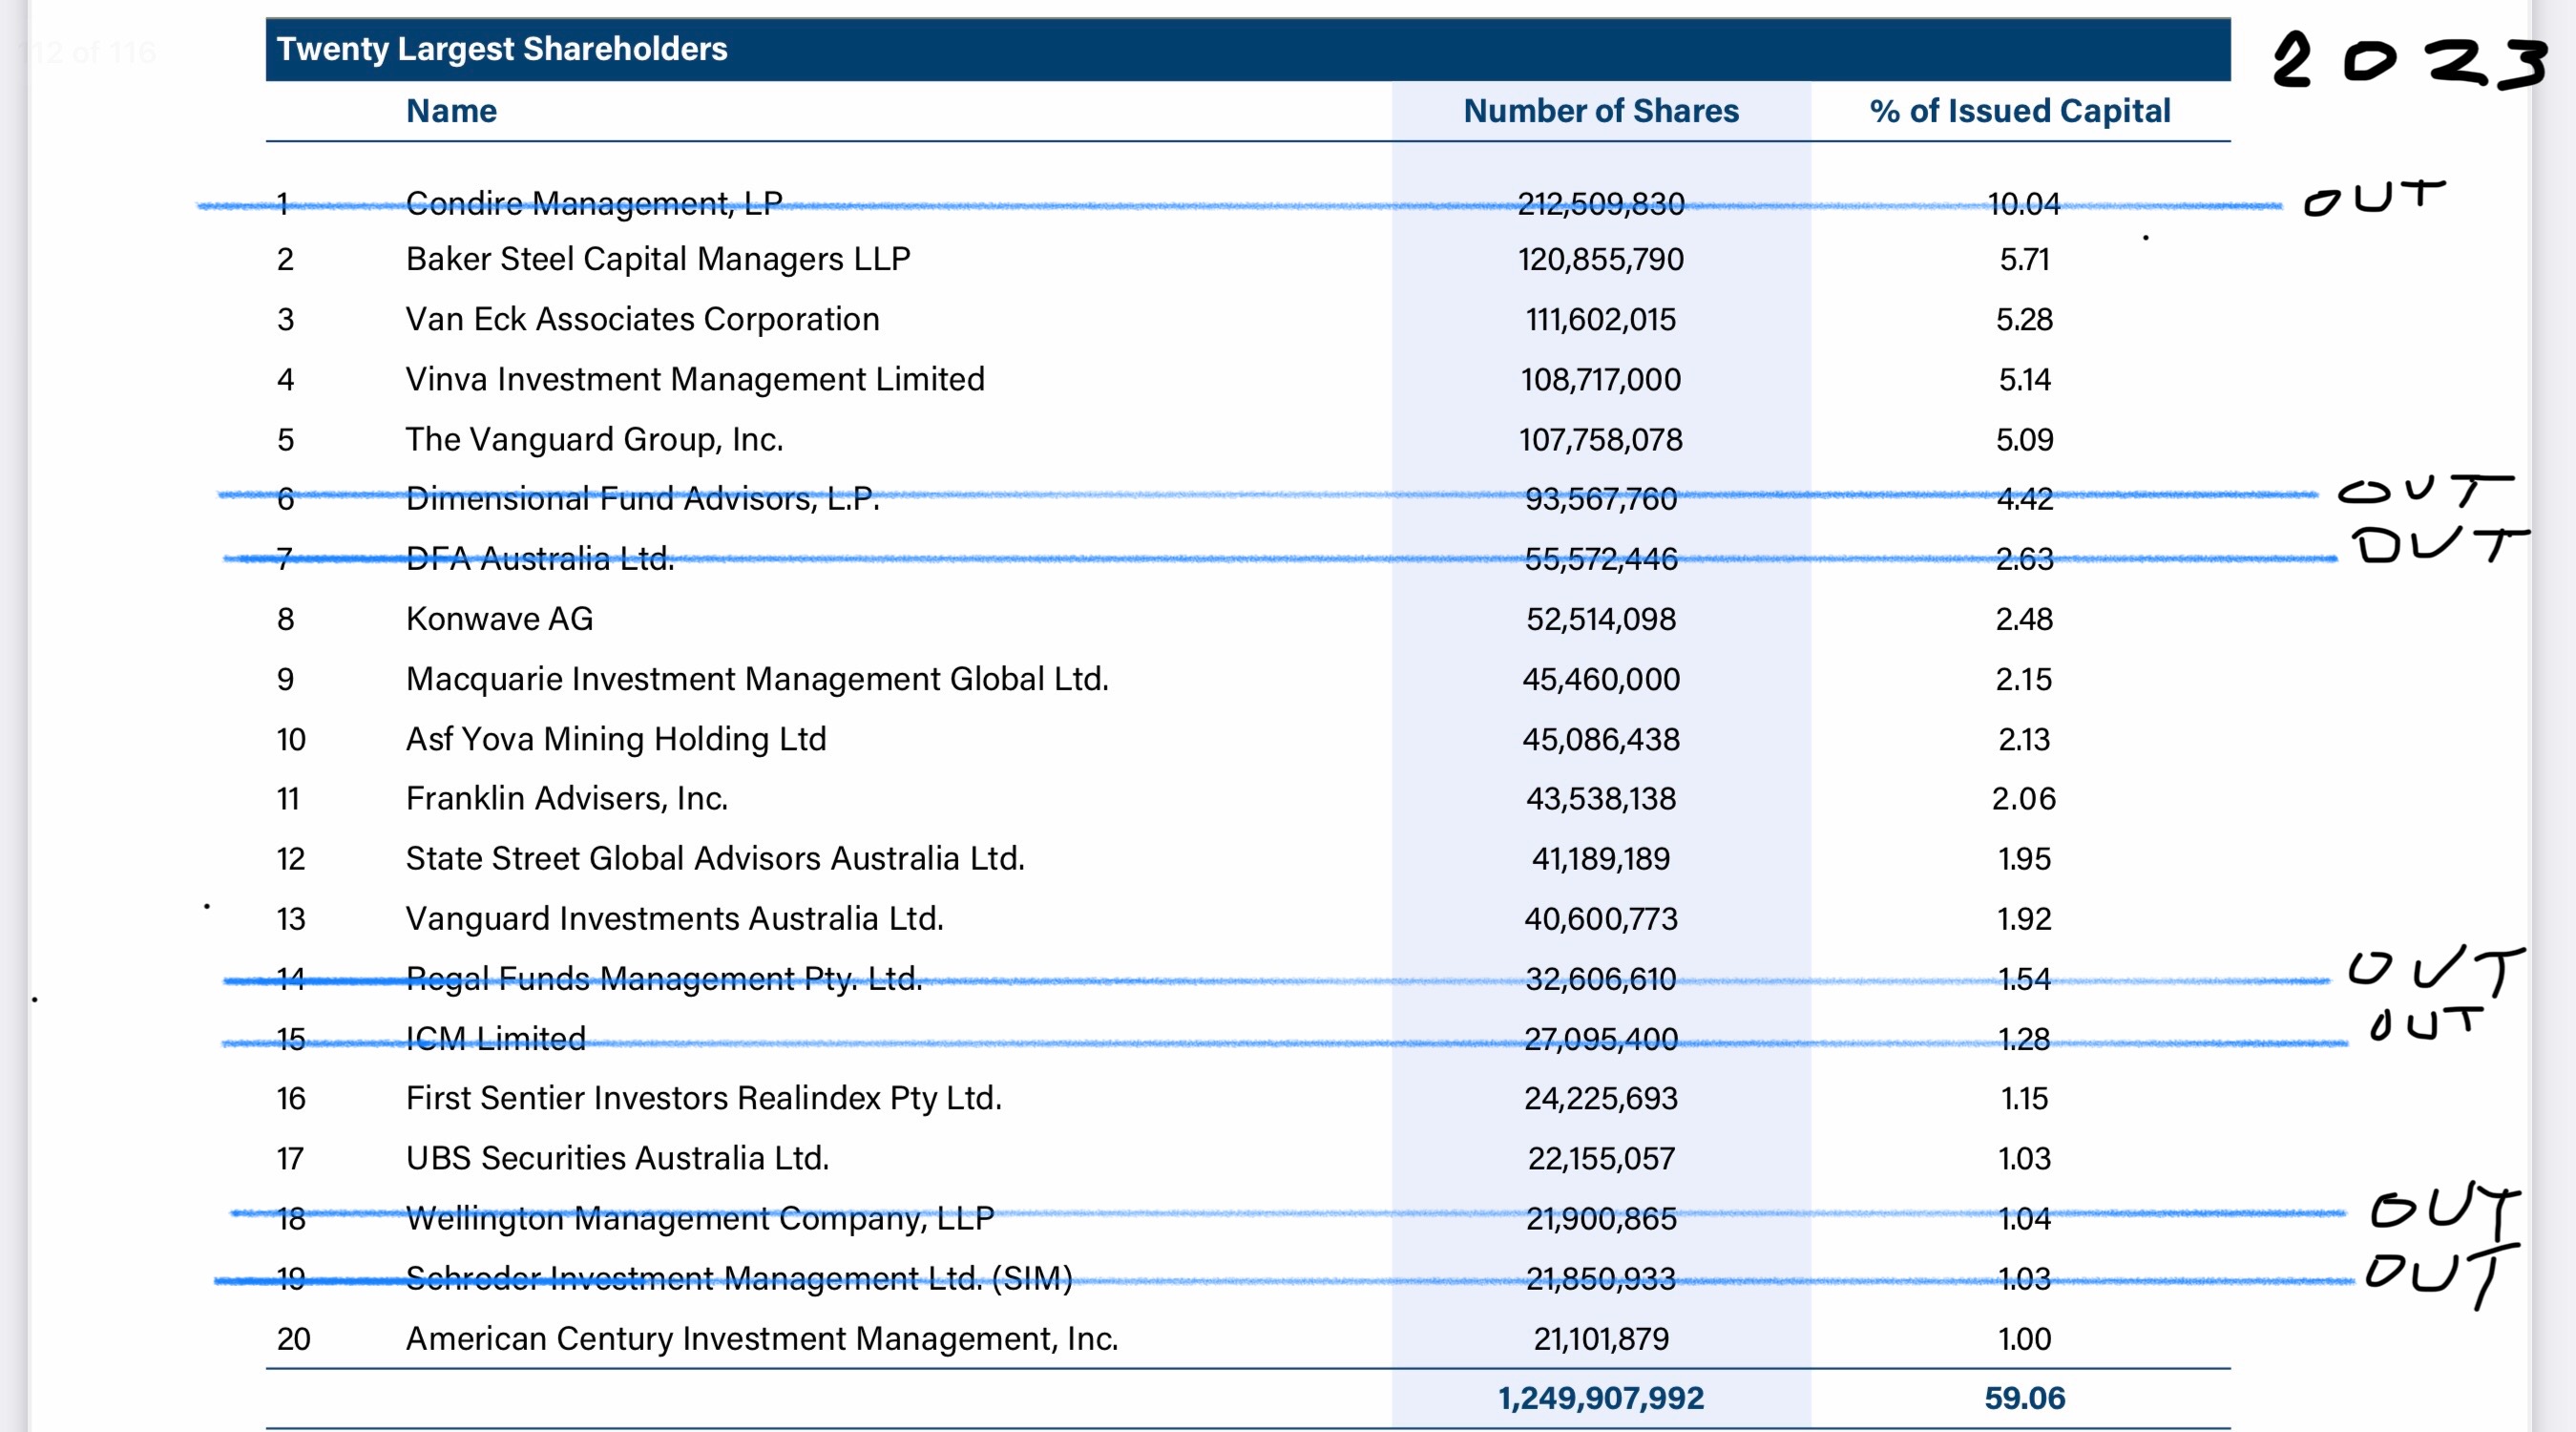Click the 5.71 percent value
Viewport: 2576px width, 1432px height.
2025,259
